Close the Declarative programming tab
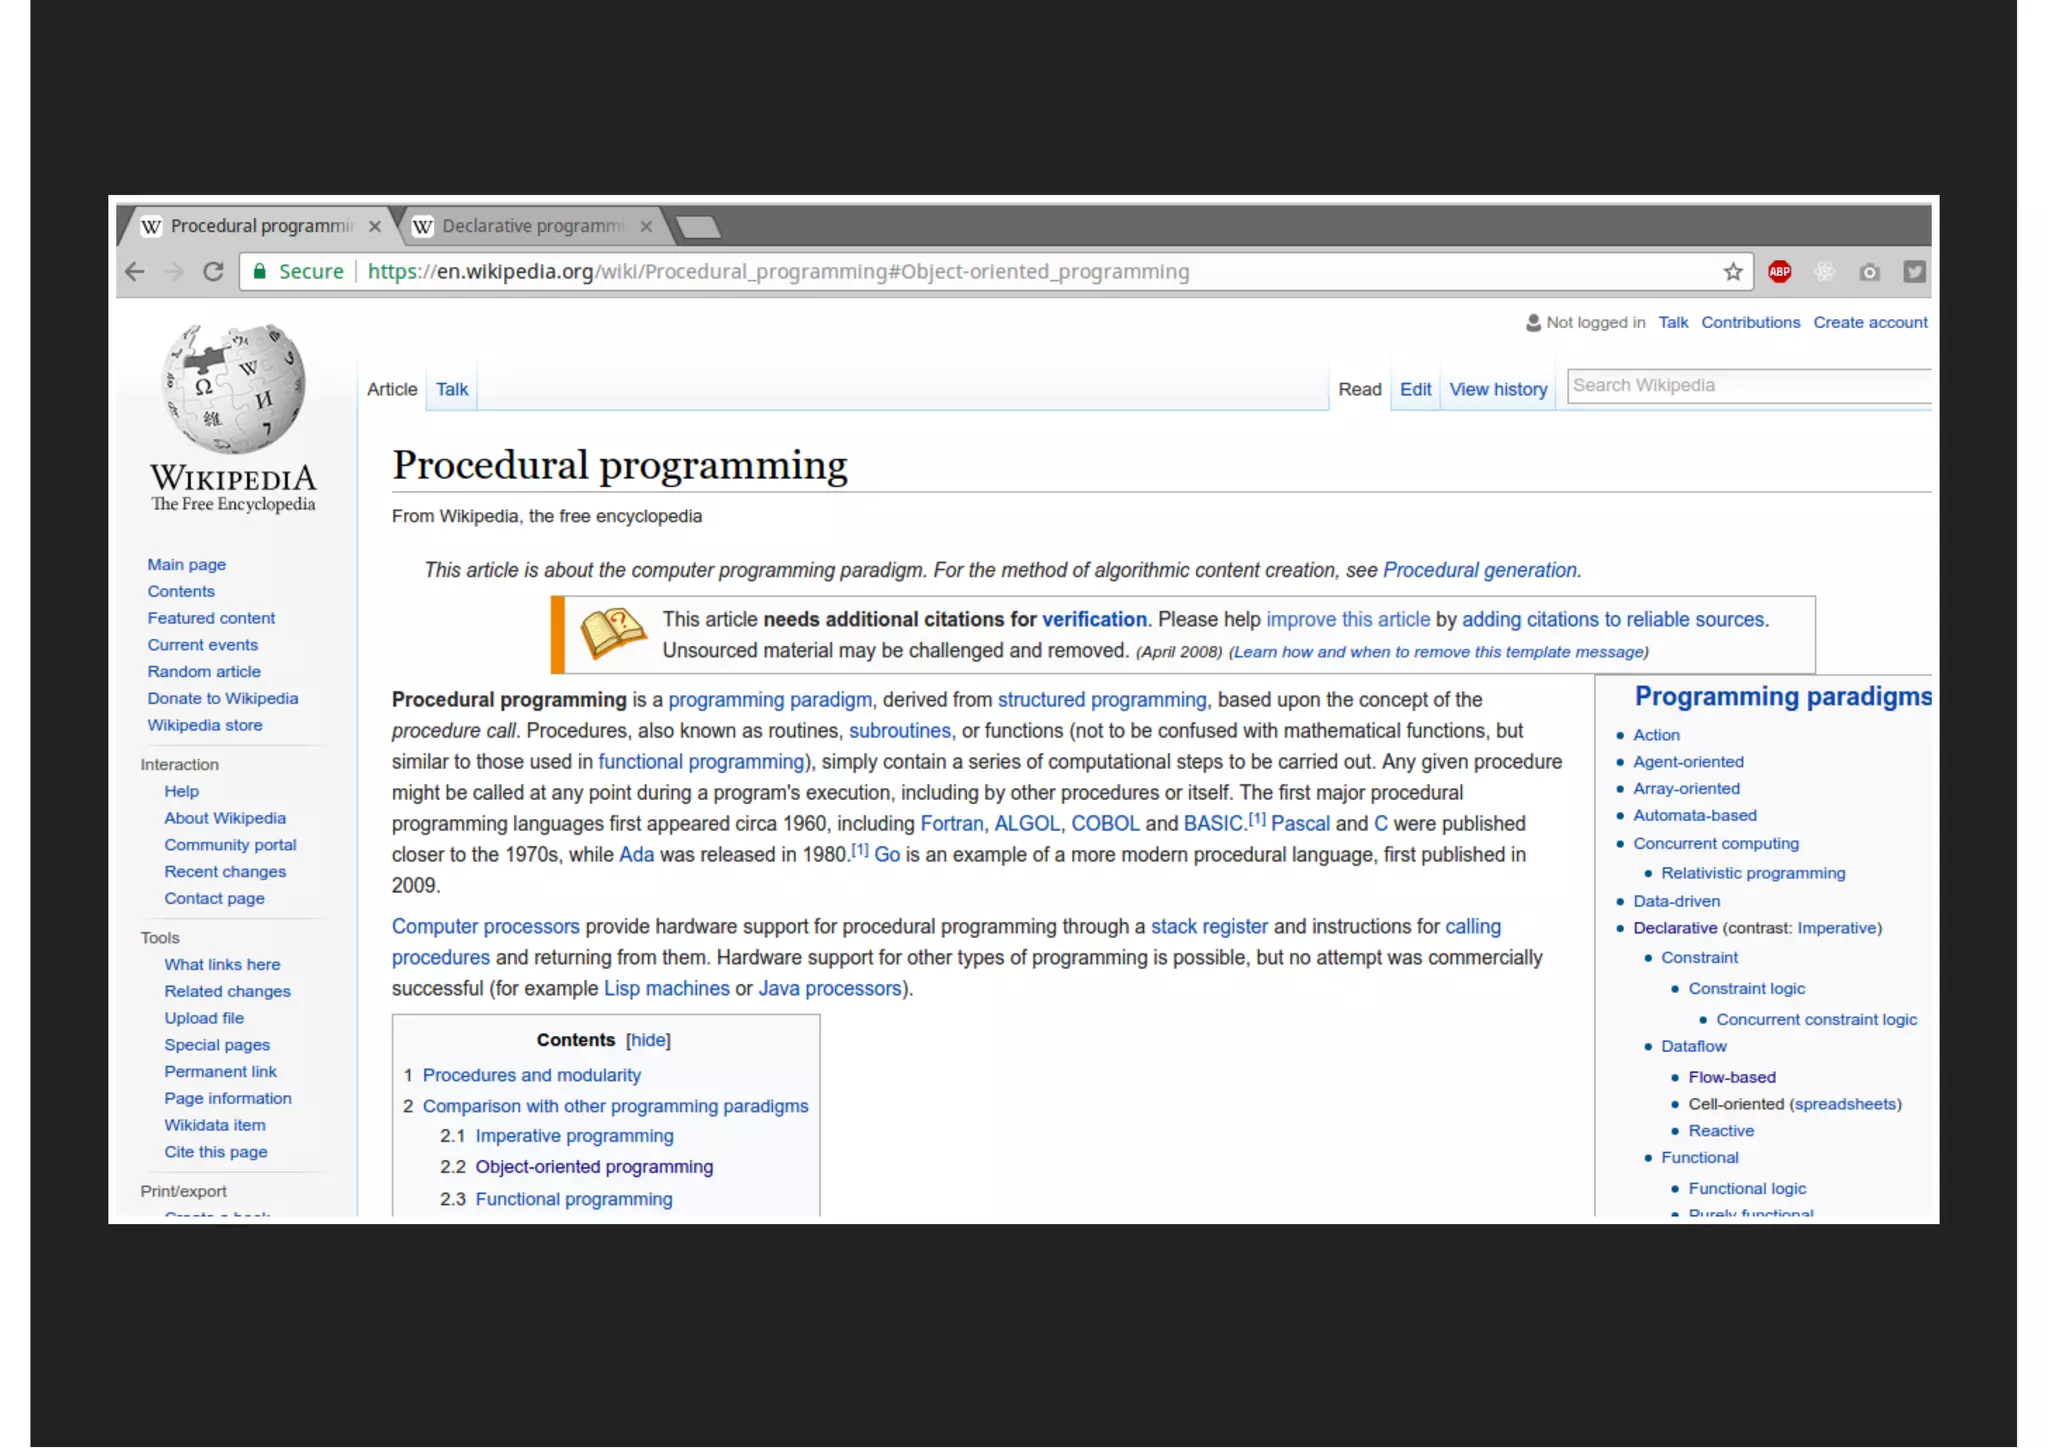This screenshot has height=1448, width=2048. click(x=646, y=227)
